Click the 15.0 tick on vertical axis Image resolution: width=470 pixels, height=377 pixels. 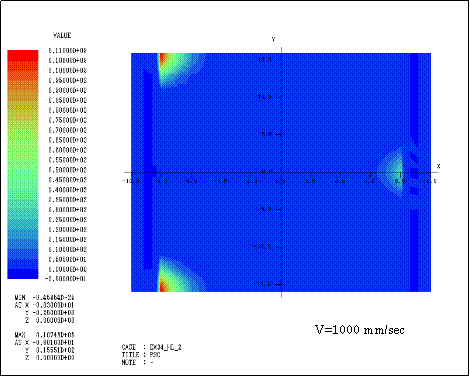[265, 59]
